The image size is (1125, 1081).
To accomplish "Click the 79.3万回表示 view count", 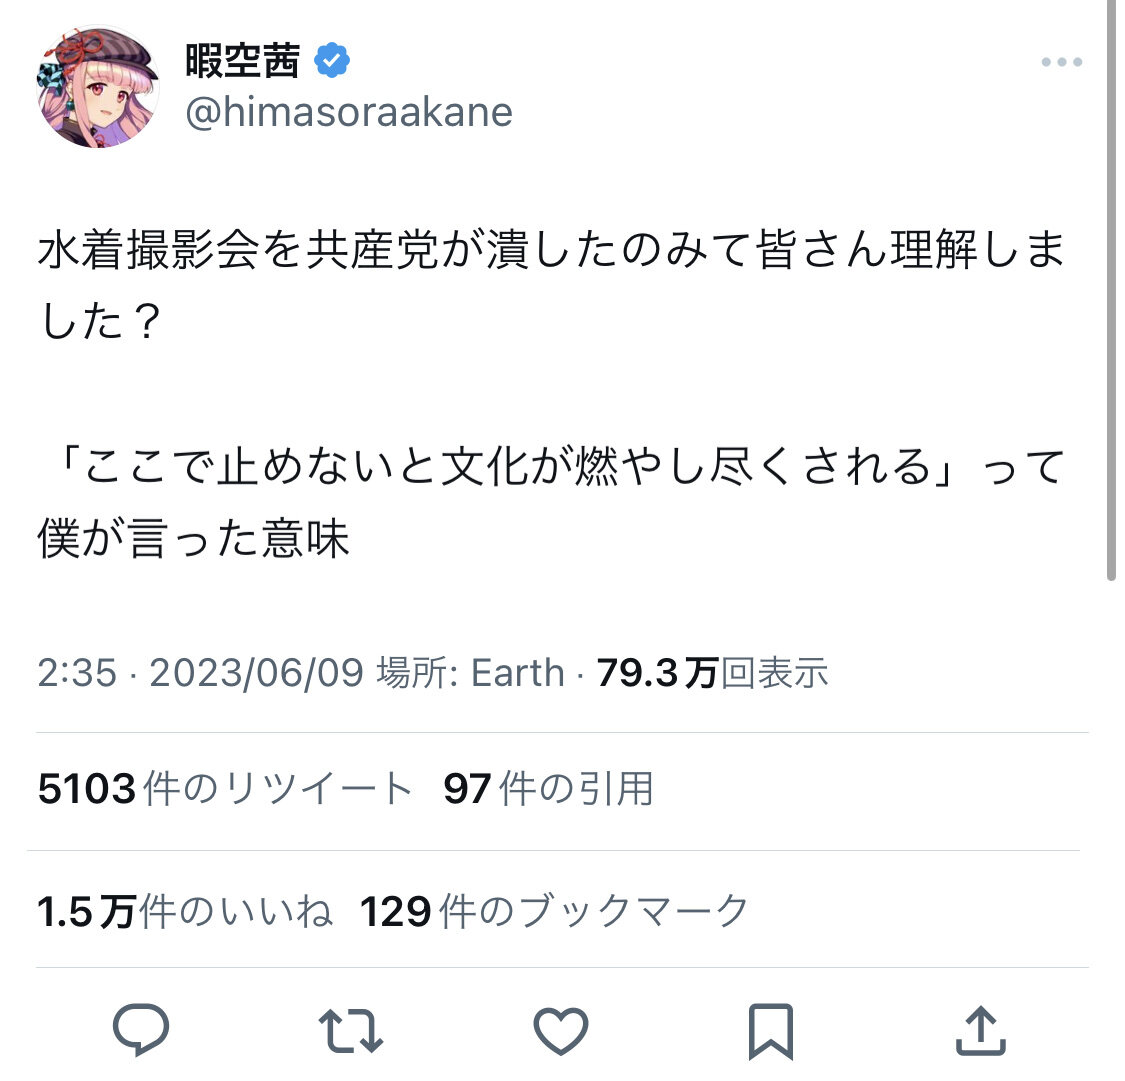I will [x=712, y=673].
